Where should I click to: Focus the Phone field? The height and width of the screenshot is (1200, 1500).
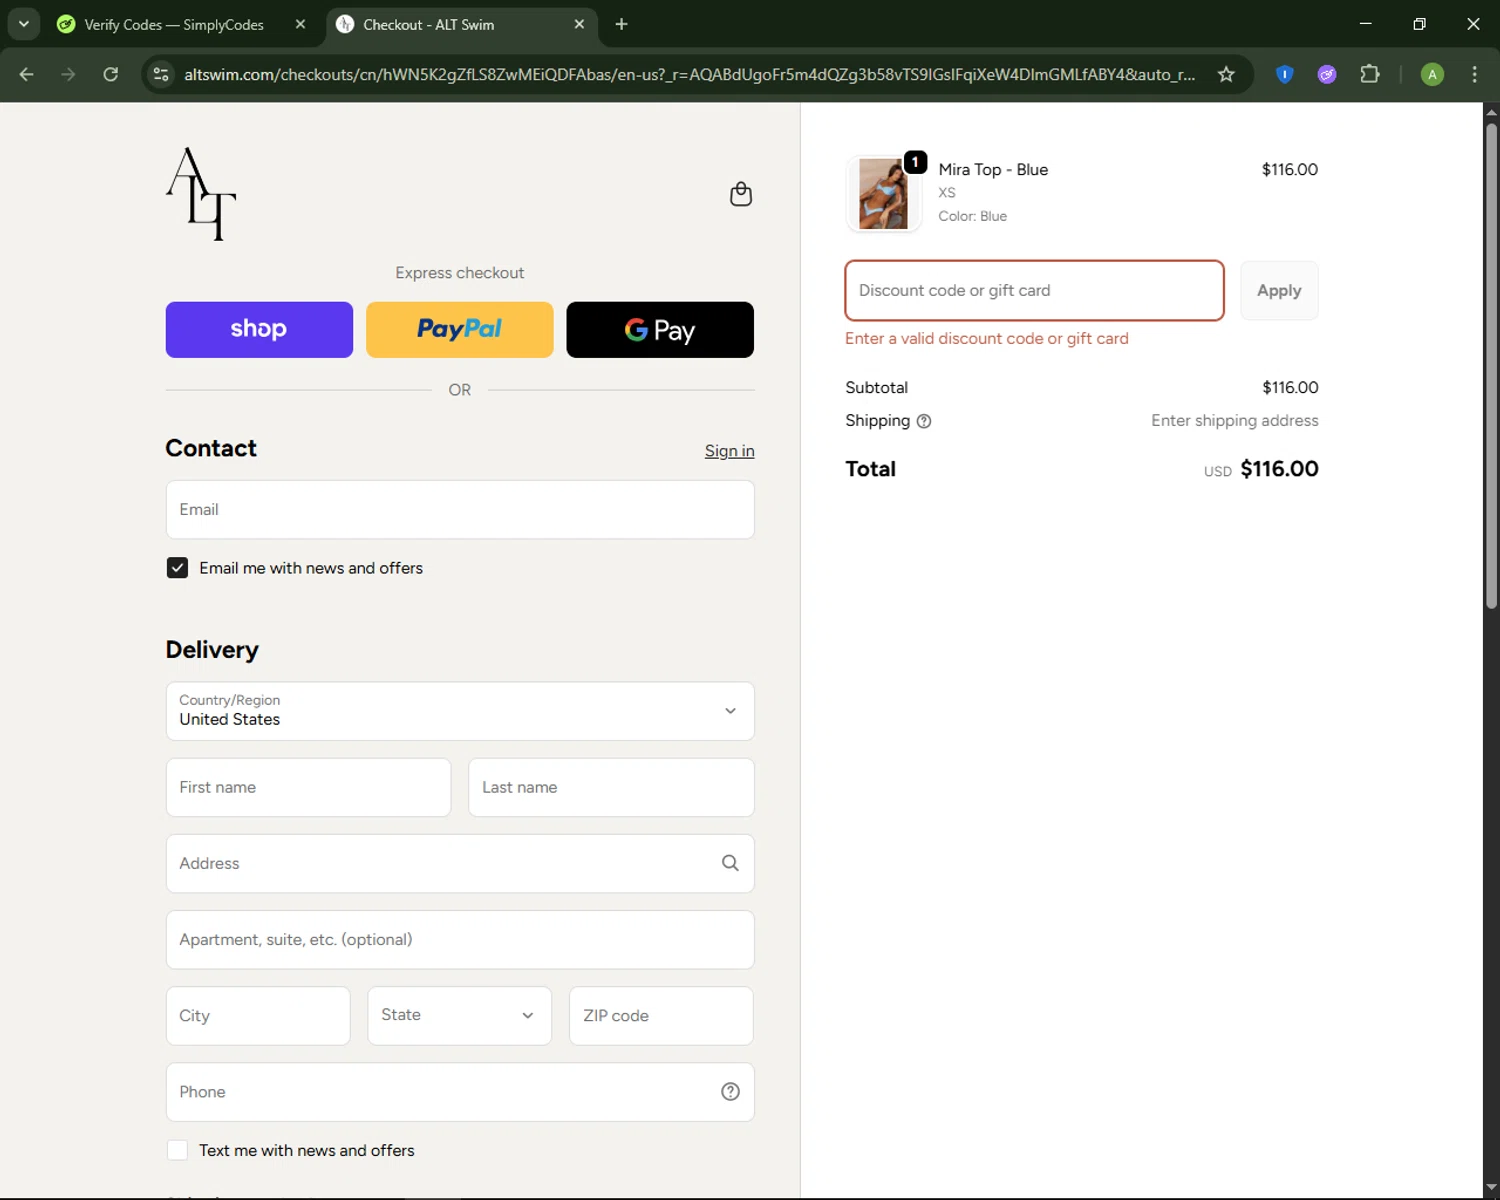460,1092
